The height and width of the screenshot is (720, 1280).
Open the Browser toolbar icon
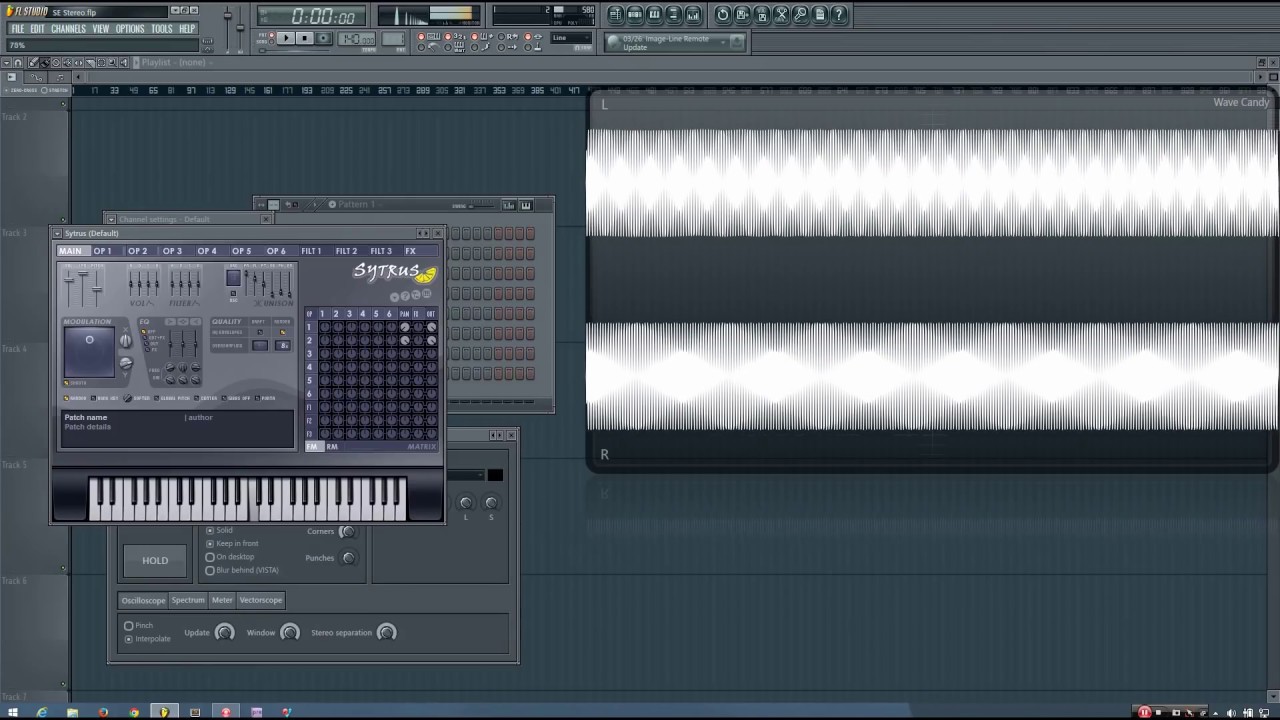pyautogui.click(x=674, y=14)
